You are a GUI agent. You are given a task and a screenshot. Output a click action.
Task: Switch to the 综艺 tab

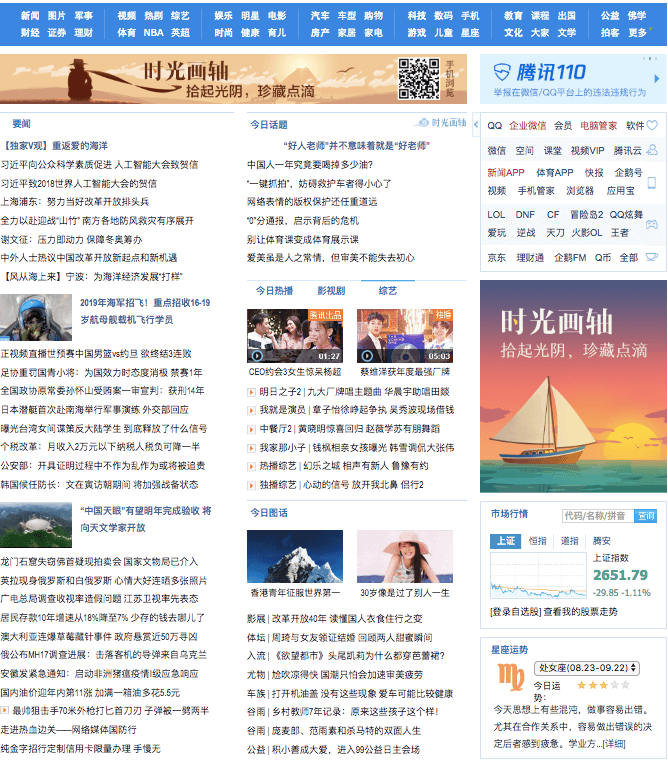pyautogui.click(x=388, y=291)
